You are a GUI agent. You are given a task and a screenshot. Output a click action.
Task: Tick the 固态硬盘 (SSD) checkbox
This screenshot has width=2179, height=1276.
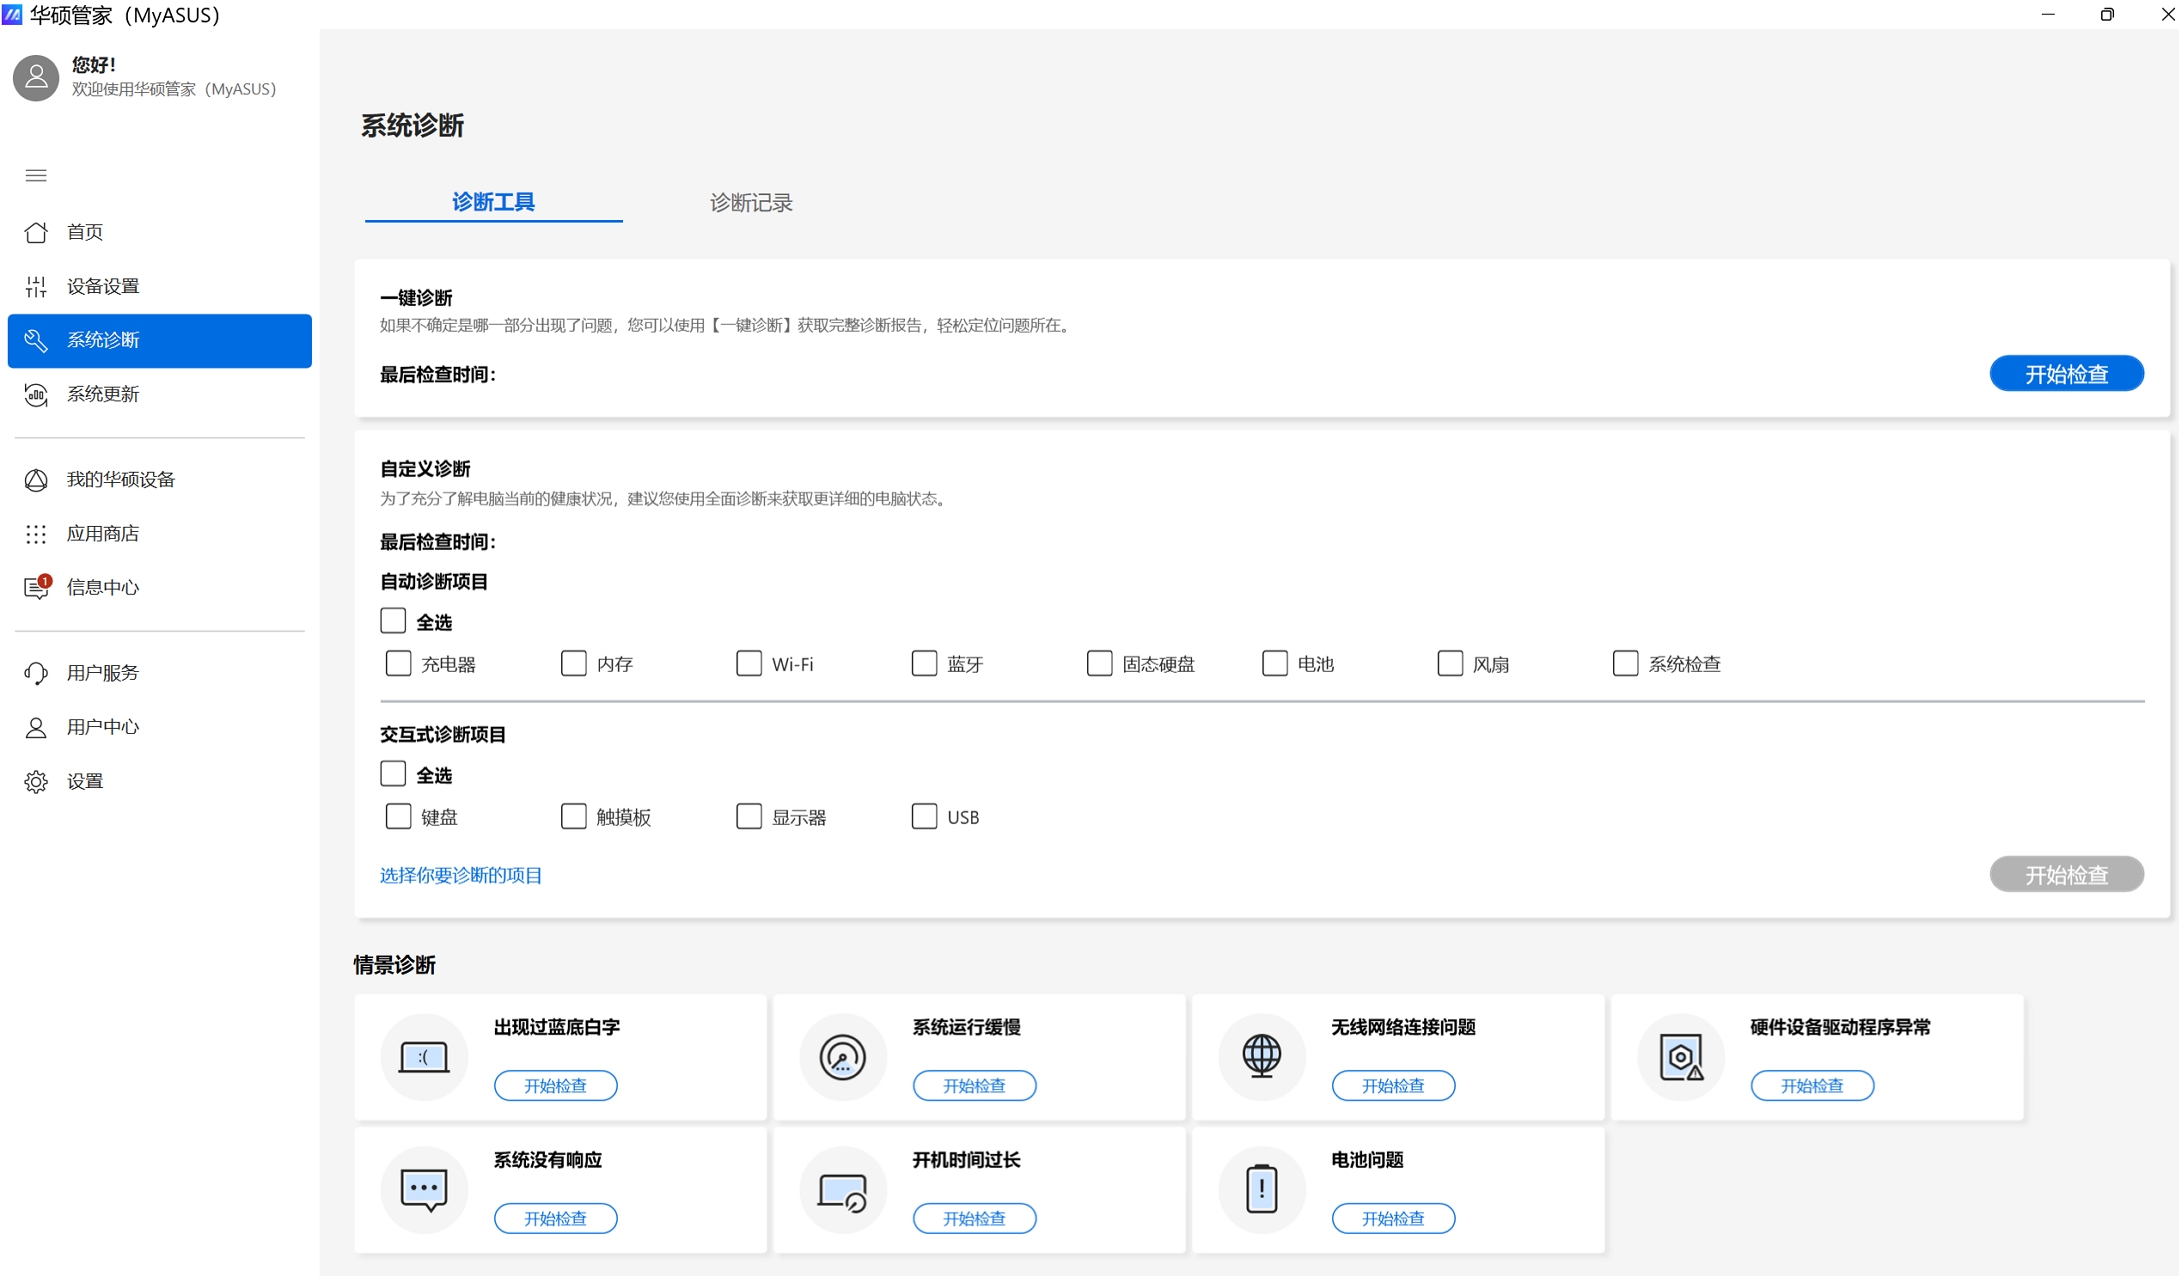pos(1099,664)
